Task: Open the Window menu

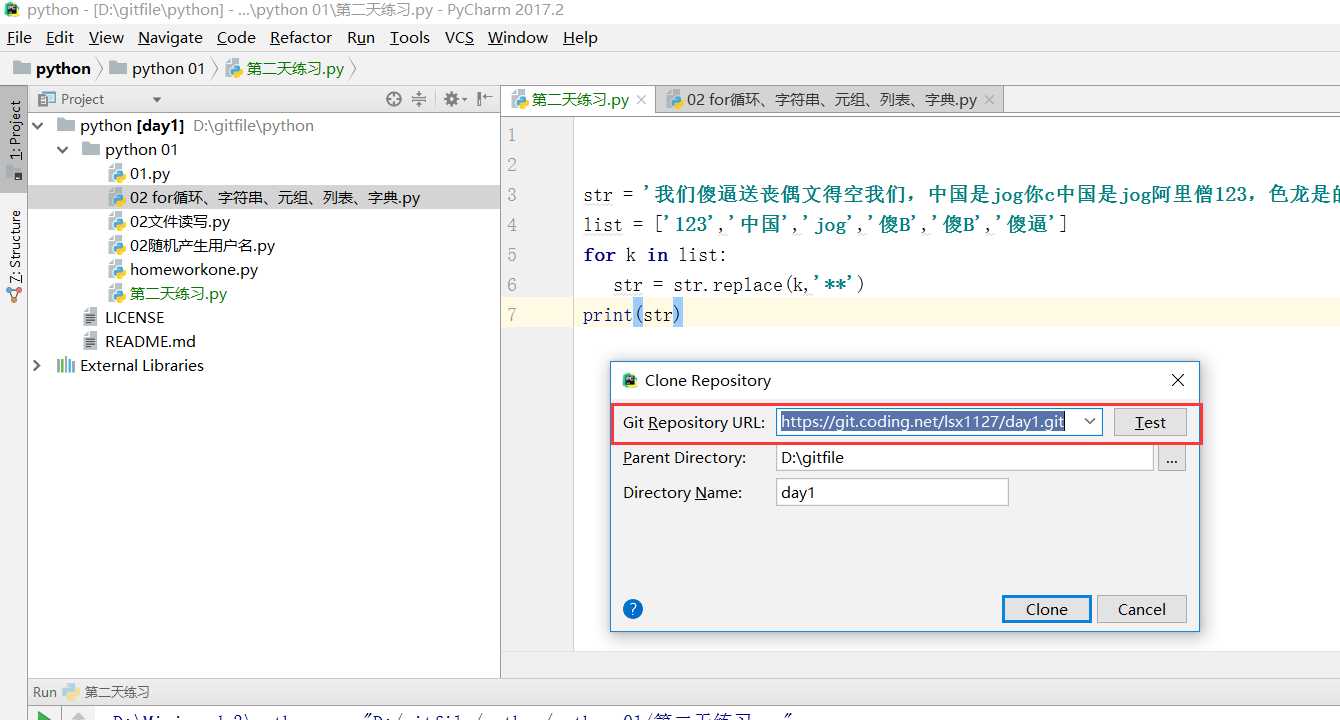Action: 518,37
